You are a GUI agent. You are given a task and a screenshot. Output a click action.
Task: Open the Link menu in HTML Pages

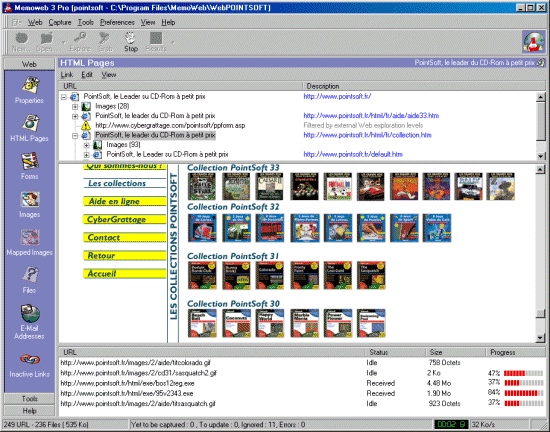point(67,75)
